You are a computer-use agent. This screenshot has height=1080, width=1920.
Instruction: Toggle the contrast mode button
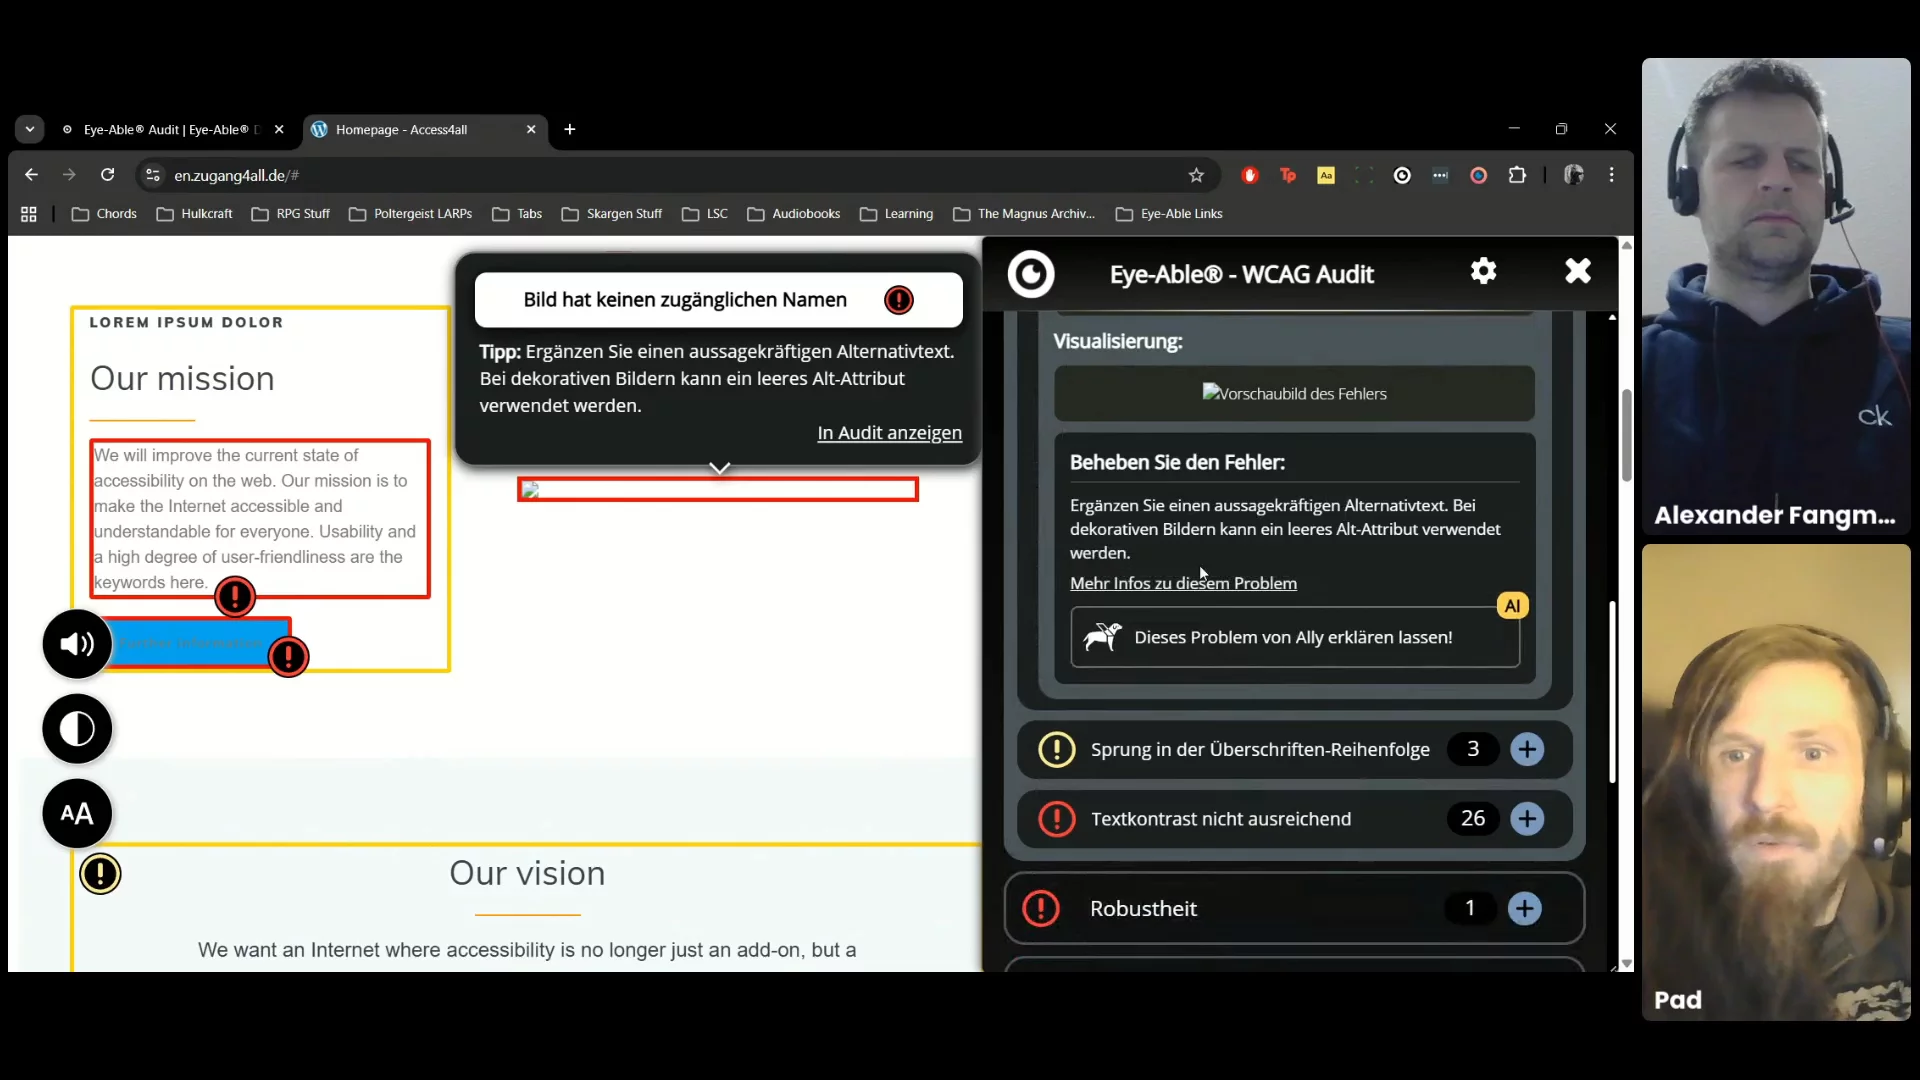tap(77, 729)
